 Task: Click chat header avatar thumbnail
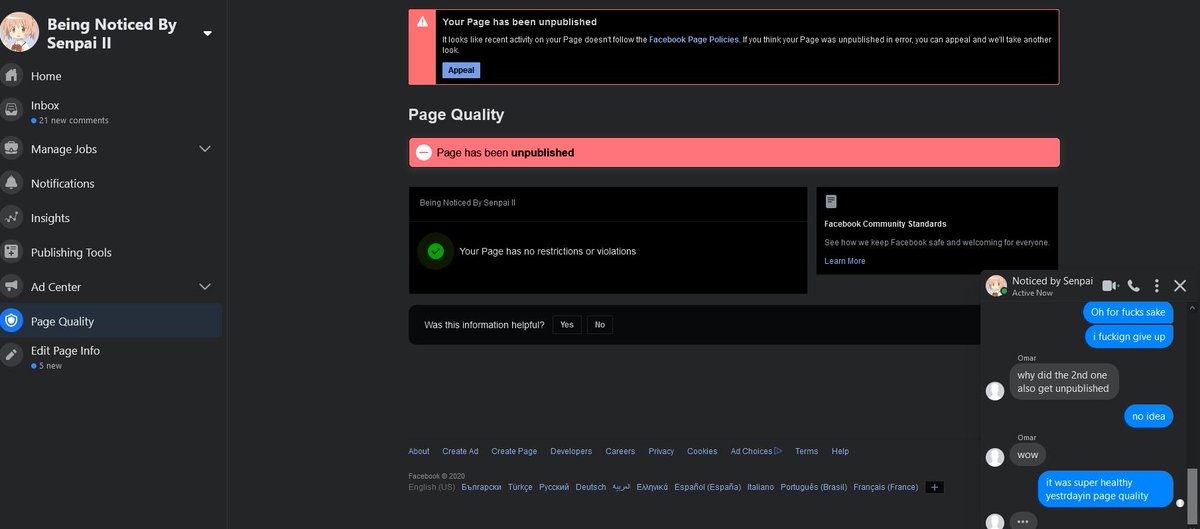996,286
